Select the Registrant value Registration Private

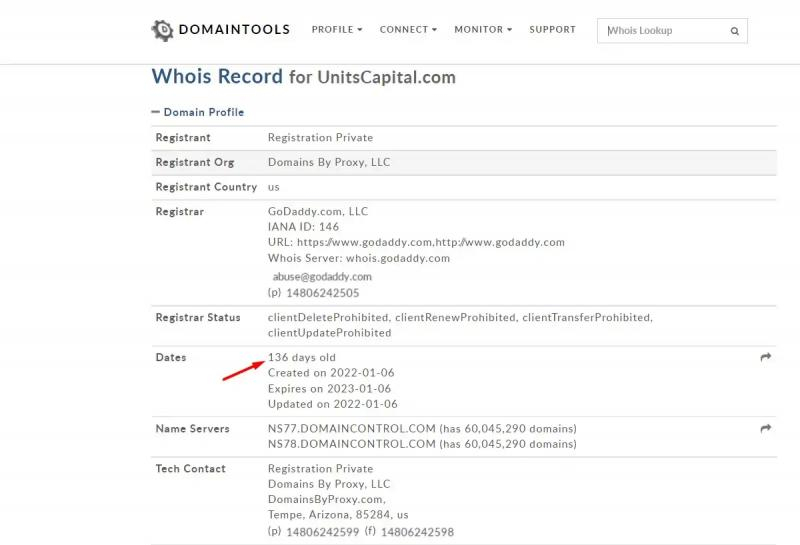tap(320, 138)
